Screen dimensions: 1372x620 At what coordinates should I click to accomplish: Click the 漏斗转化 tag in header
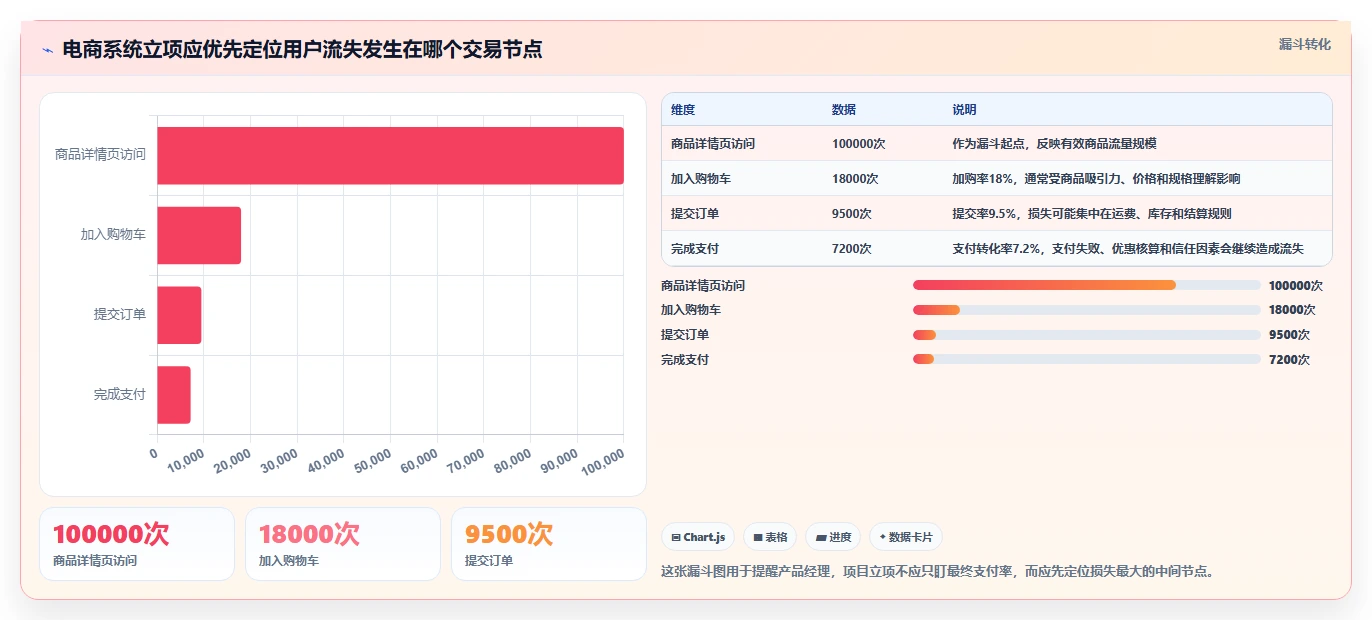pos(1305,44)
